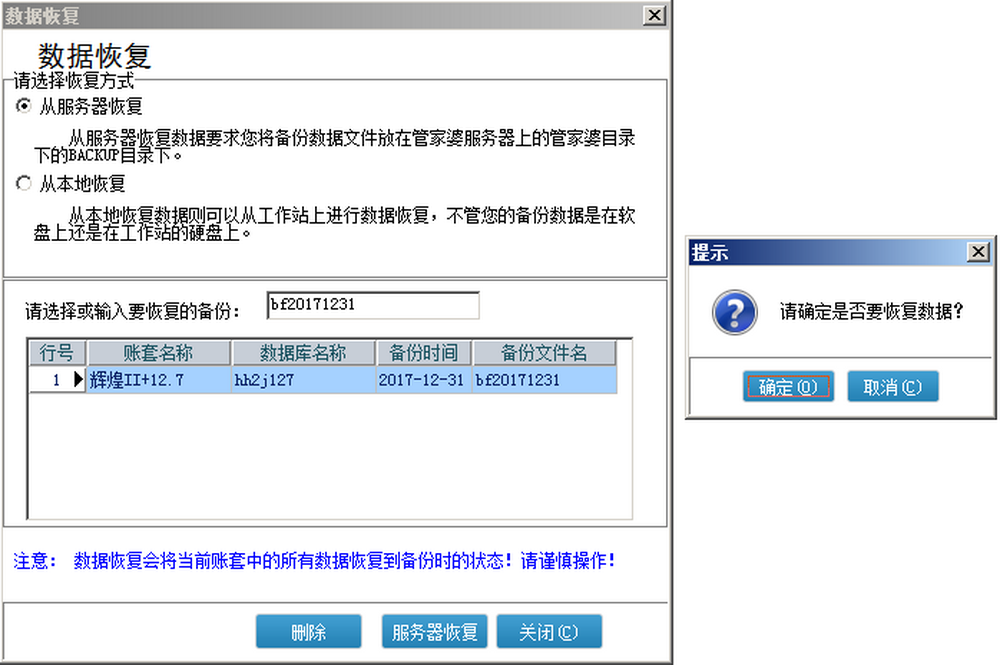Click the 服务器恢复 button
The height and width of the screenshot is (665, 1000).
click(x=434, y=631)
